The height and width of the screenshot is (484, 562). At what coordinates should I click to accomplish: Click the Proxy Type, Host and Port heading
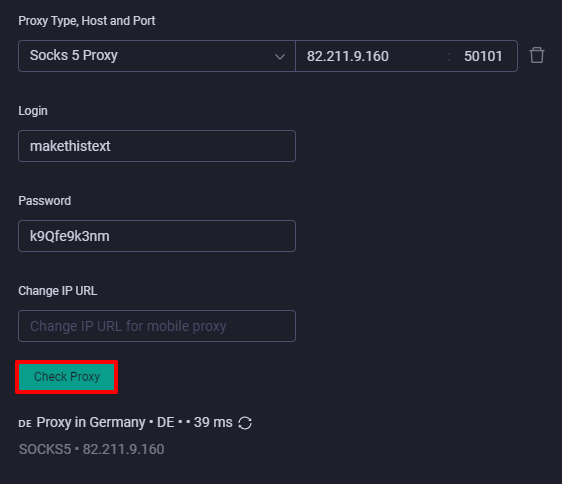87,21
